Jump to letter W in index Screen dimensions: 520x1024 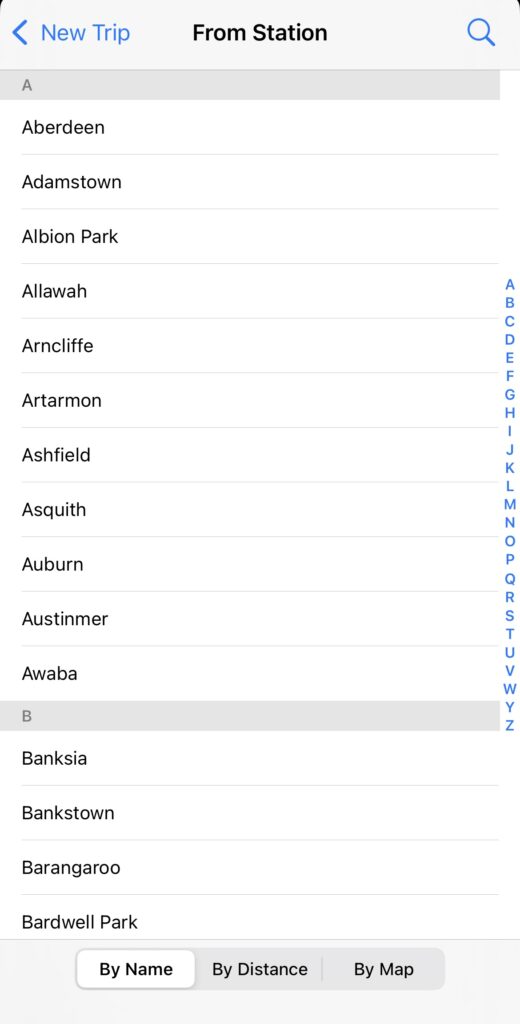[510, 689]
